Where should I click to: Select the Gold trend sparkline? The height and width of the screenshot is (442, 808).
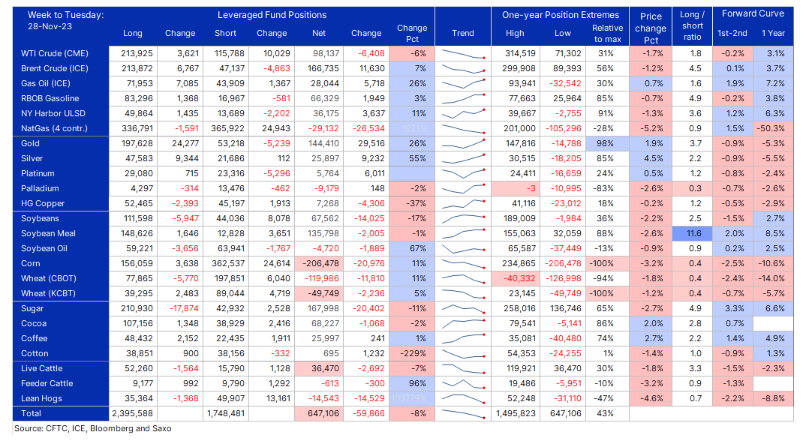(463, 144)
